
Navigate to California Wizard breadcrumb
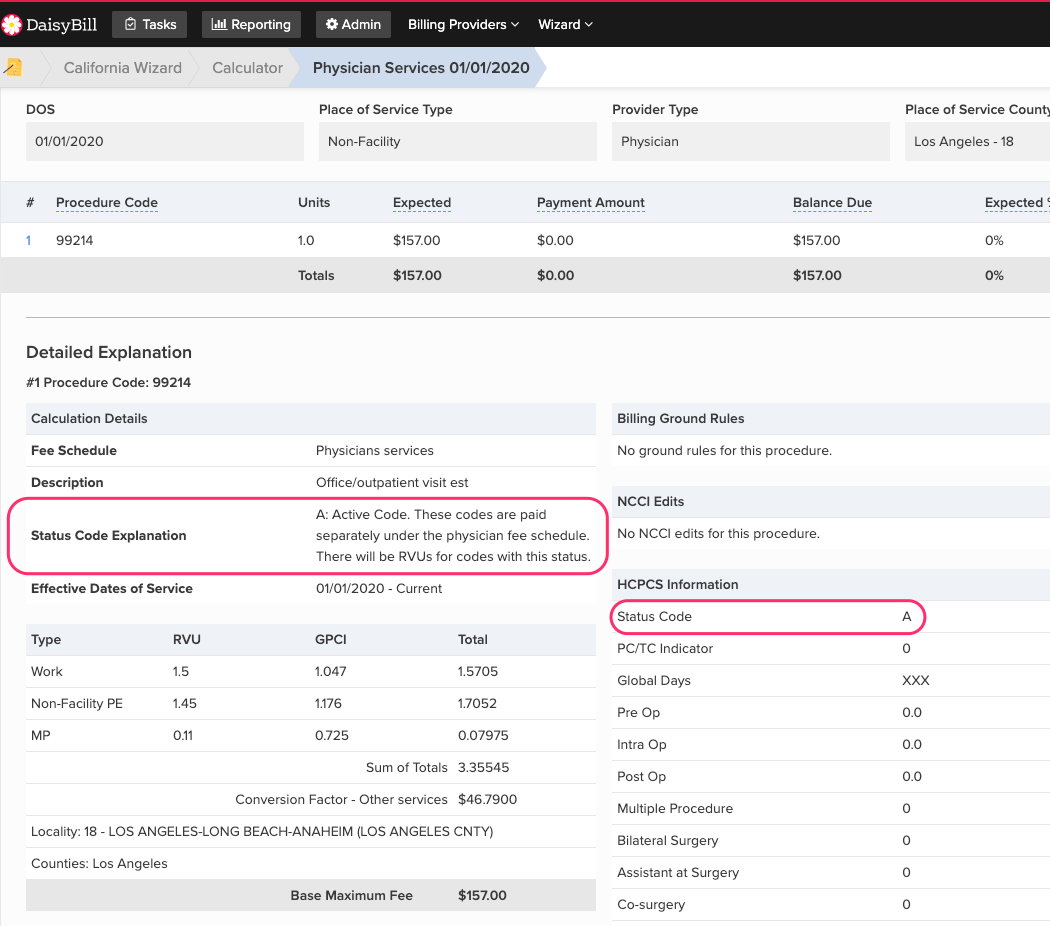122,67
